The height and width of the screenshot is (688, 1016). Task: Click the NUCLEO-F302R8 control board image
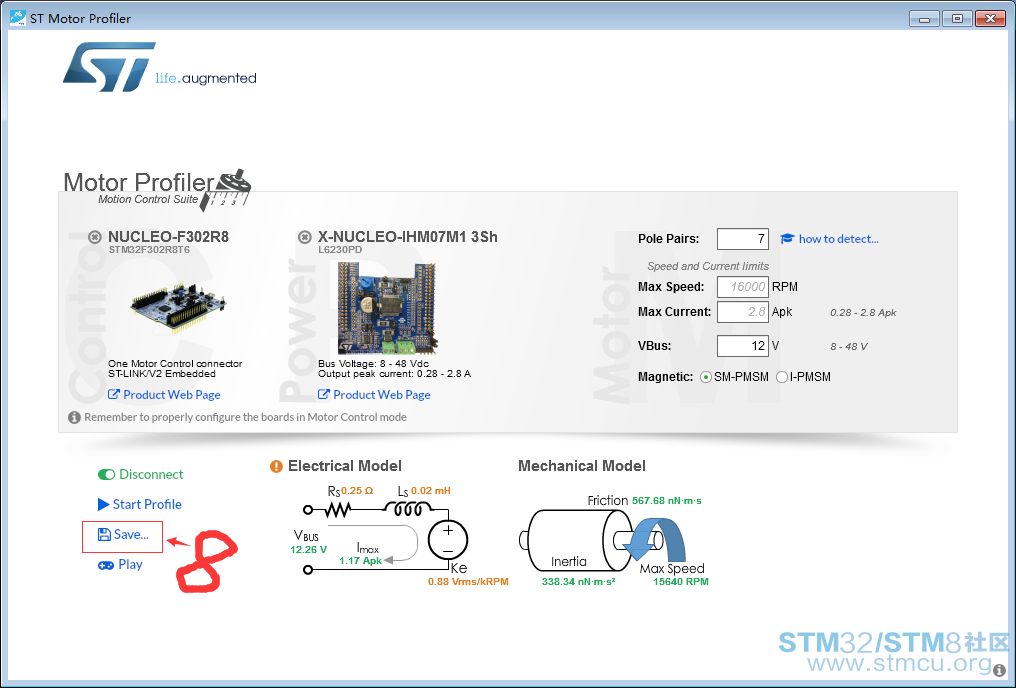pyautogui.click(x=178, y=307)
